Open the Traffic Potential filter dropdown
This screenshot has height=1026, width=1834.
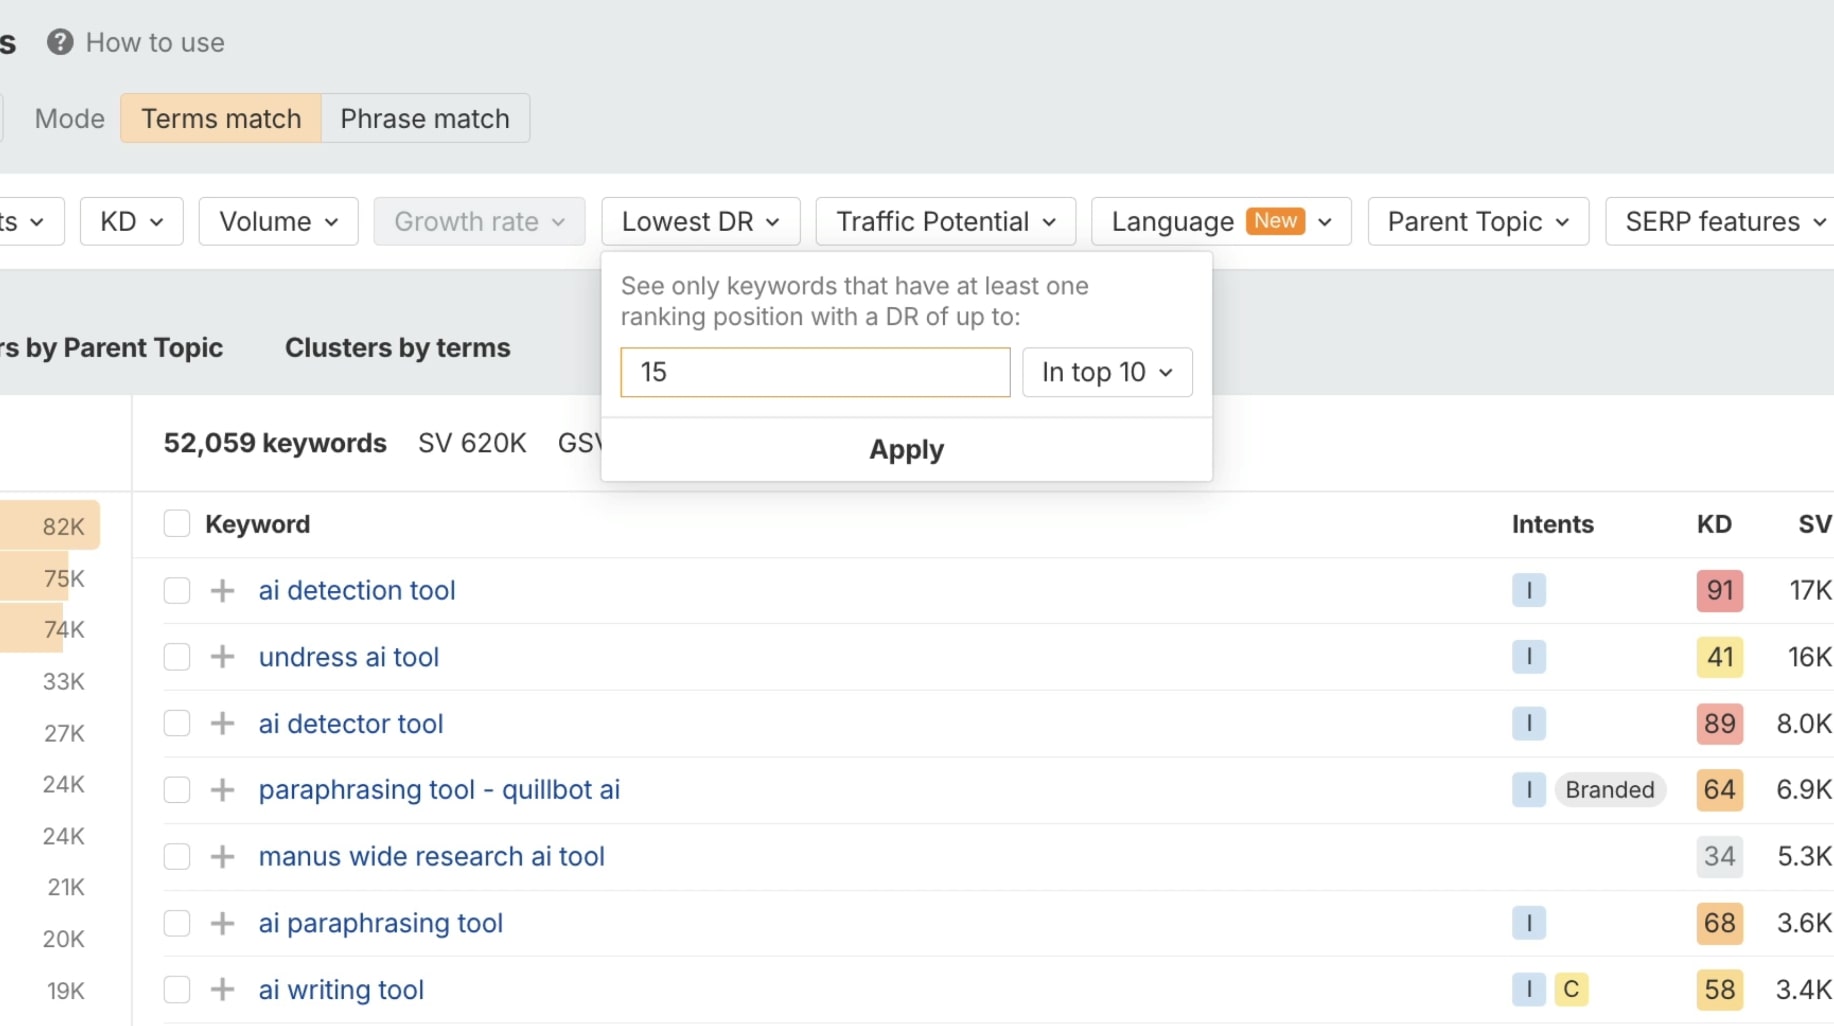[x=944, y=221]
